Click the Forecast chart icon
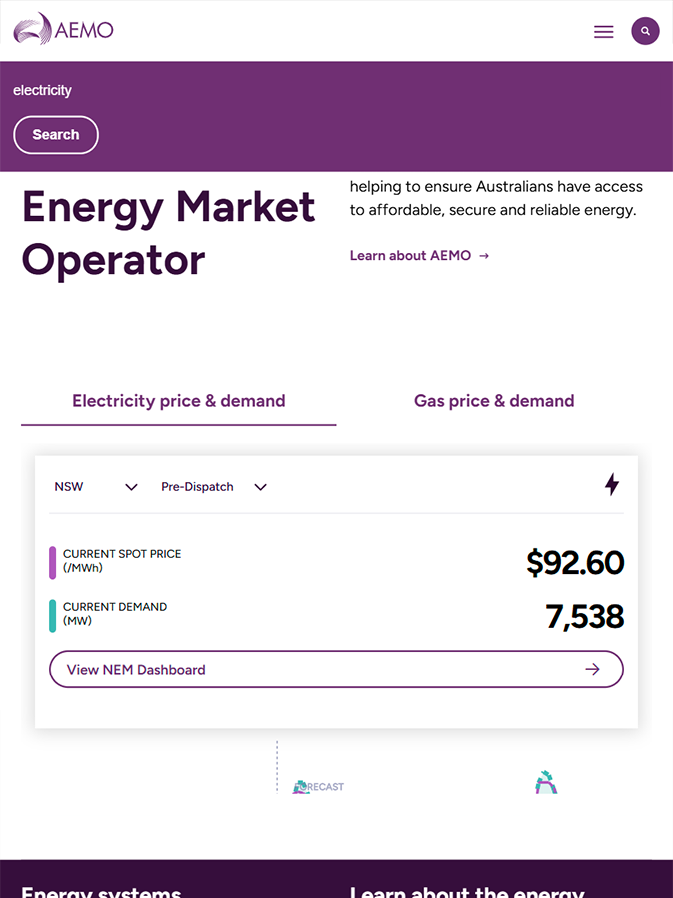673x898 pixels. [x=318, y=787]
